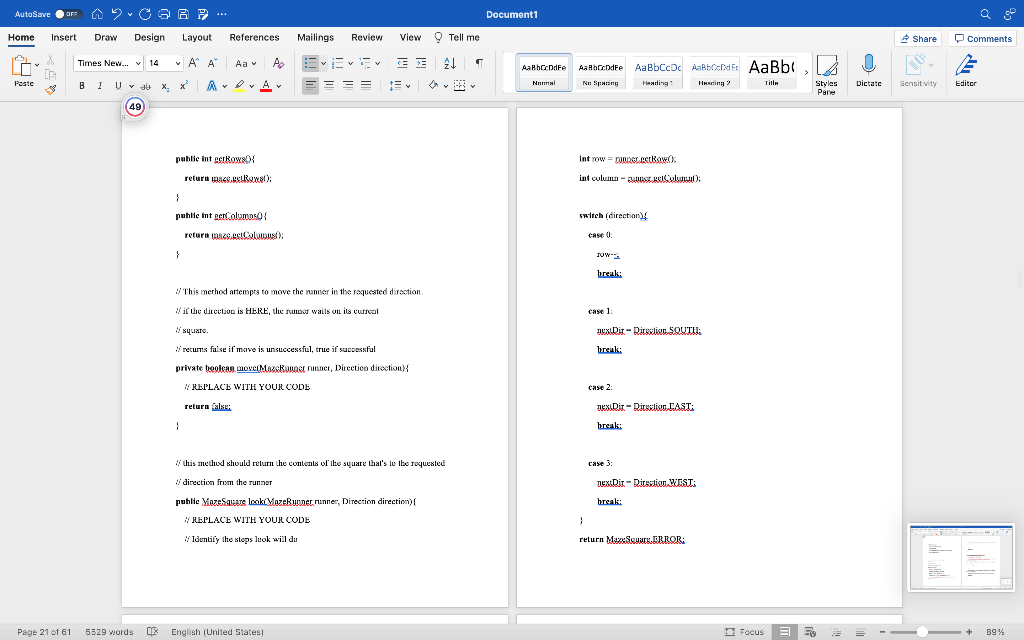Save the document with floppy icon

184,14
